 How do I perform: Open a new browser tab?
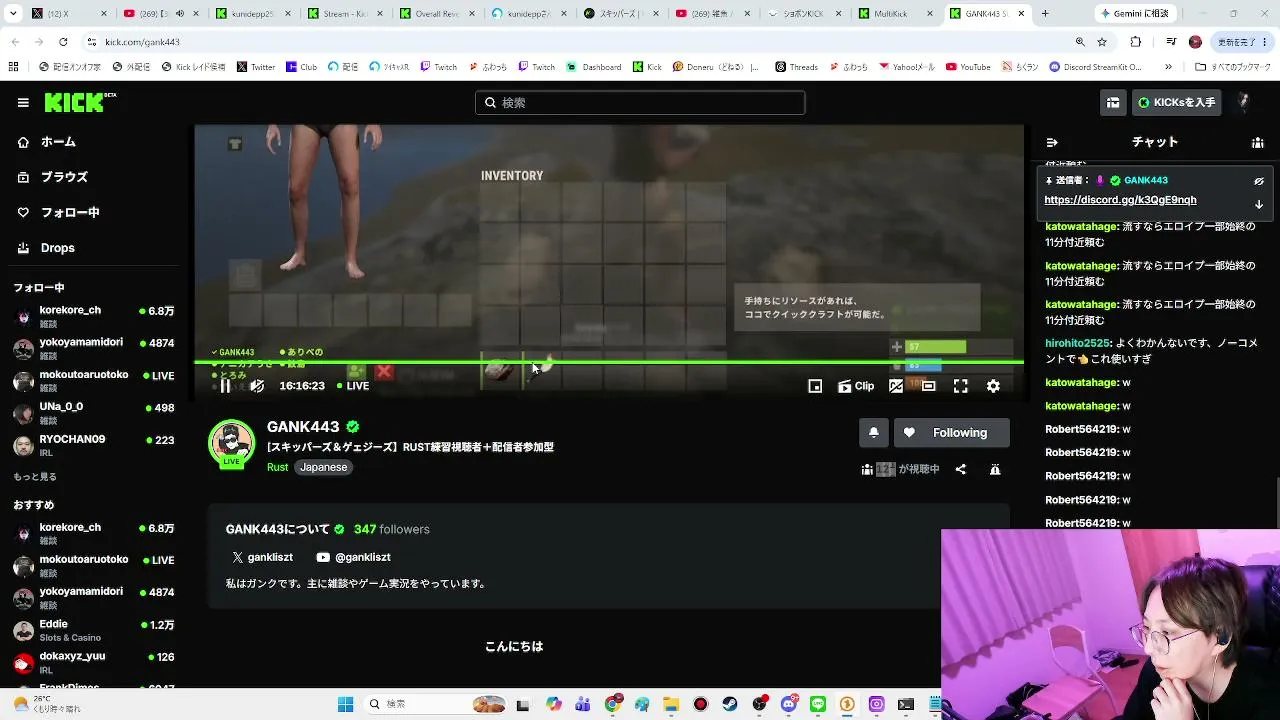[x=1045, y=14]
